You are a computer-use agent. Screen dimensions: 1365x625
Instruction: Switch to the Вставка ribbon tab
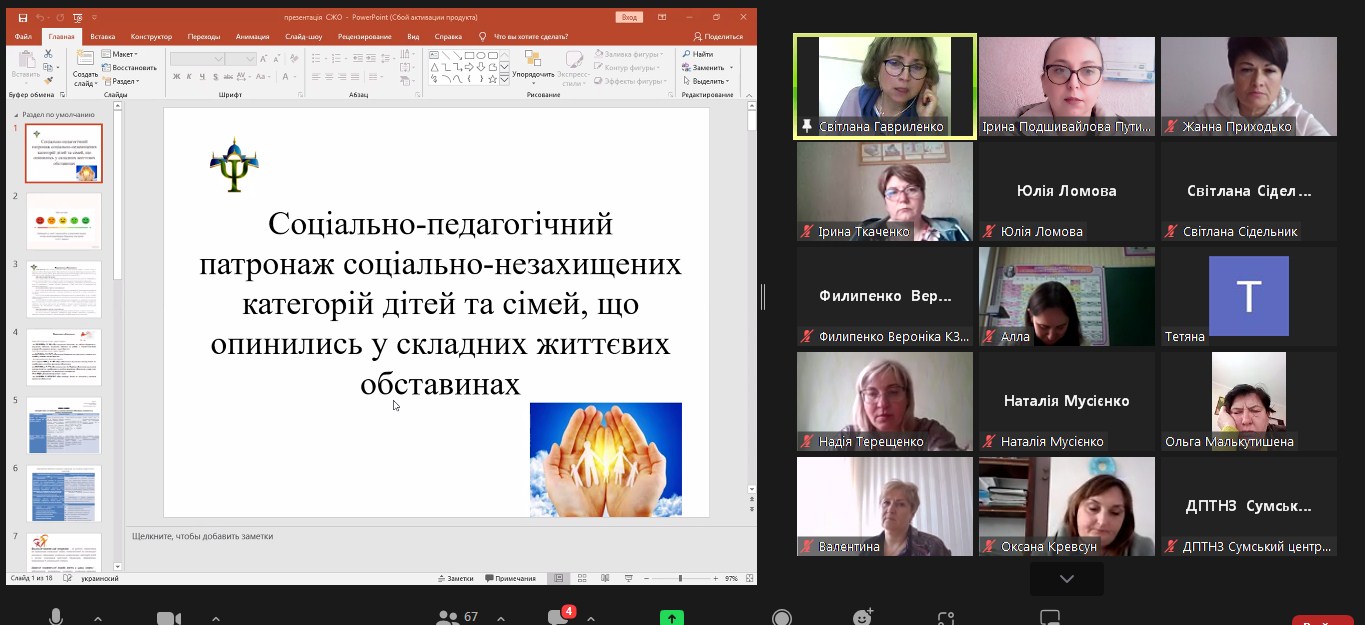point(102,37)
